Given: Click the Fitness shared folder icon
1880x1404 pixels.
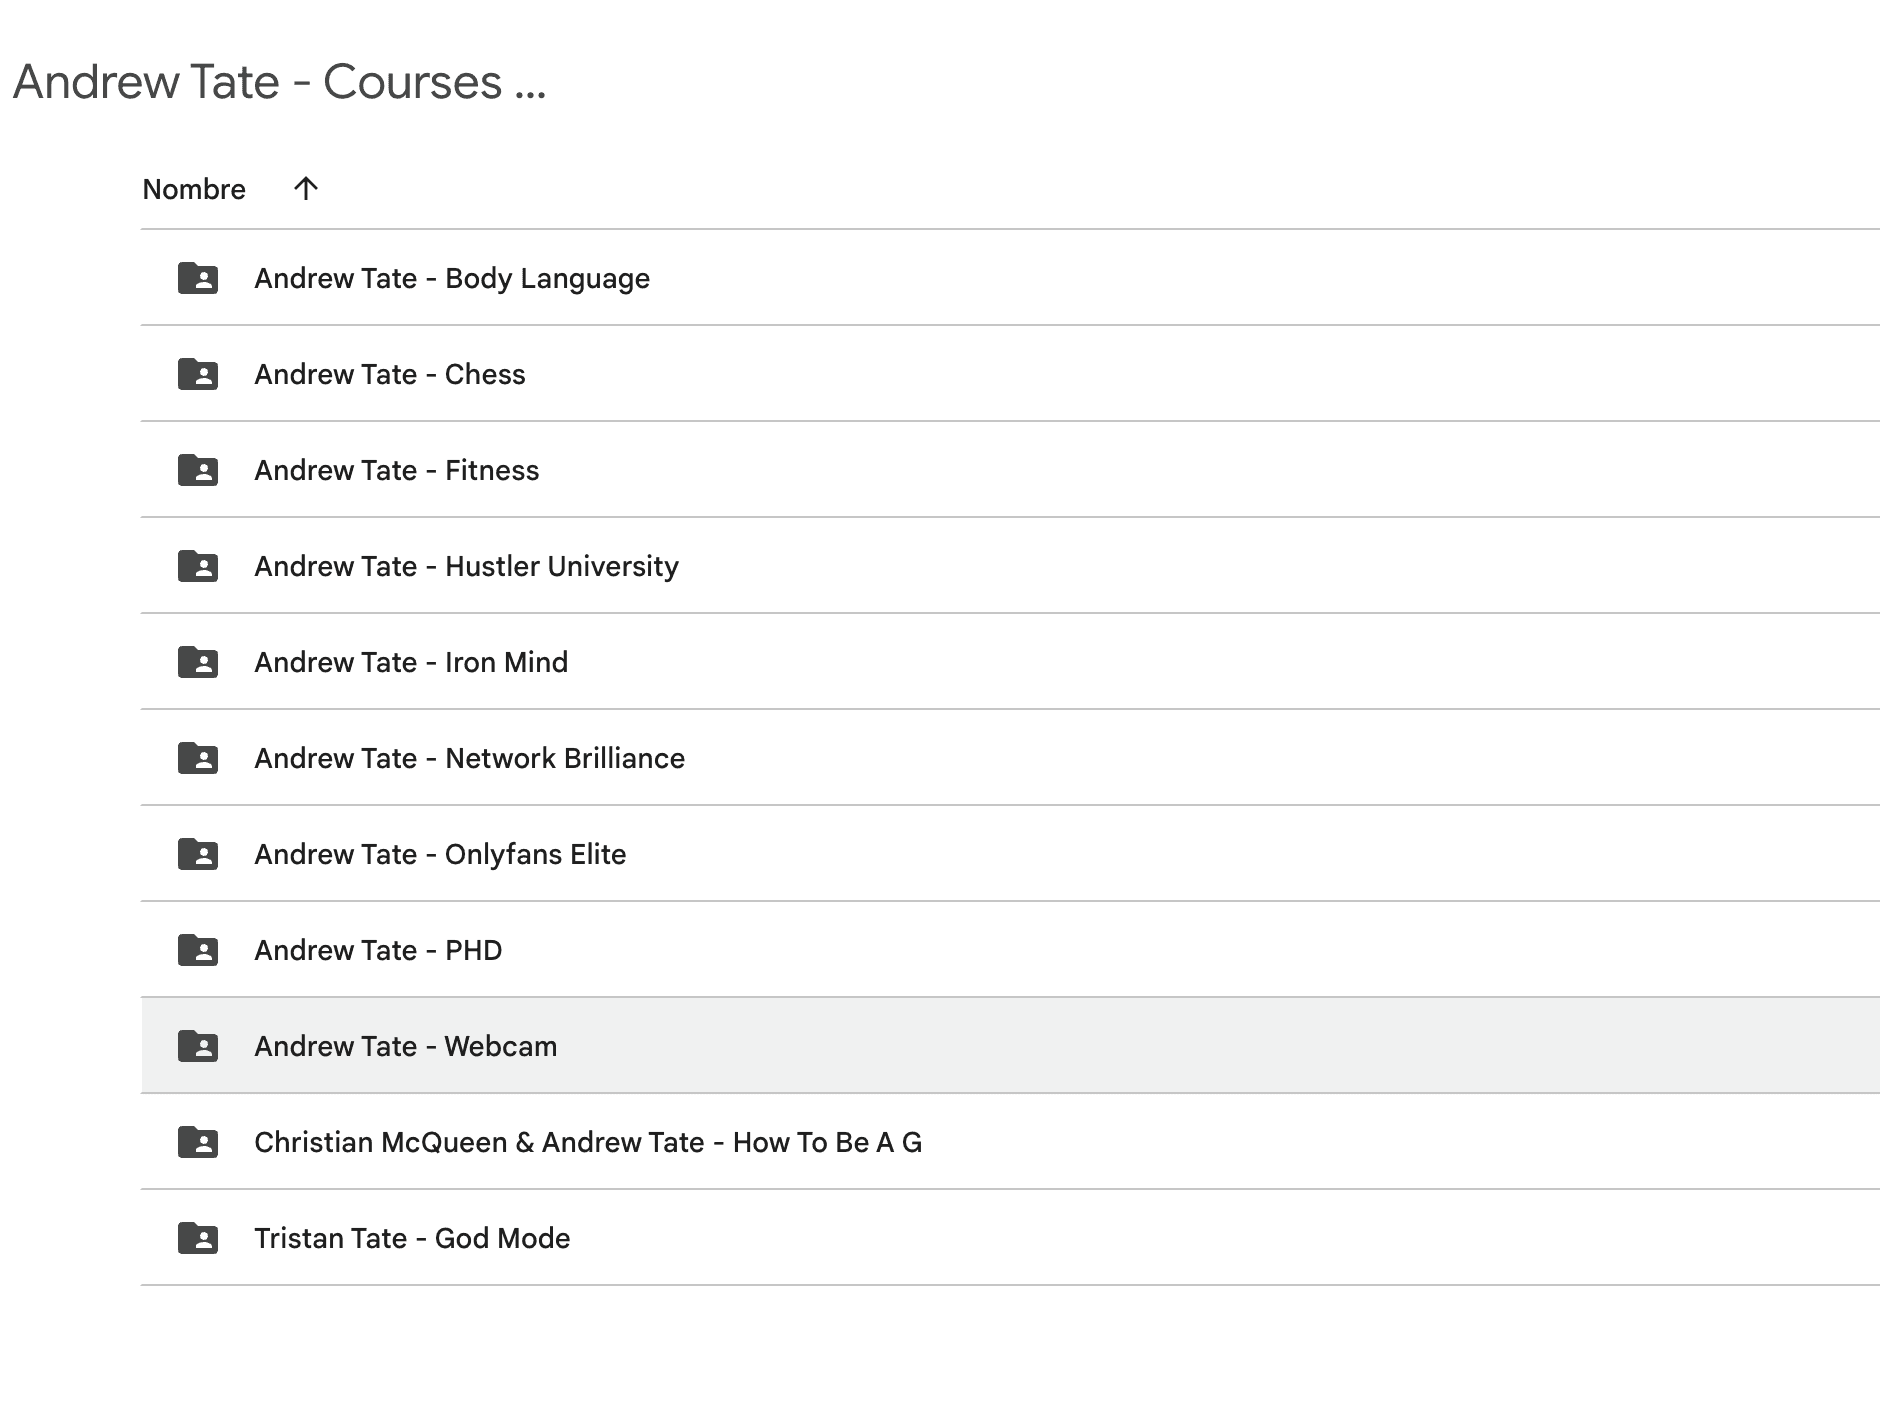Looking at the screenshot, I should click(x=198, y=470).
